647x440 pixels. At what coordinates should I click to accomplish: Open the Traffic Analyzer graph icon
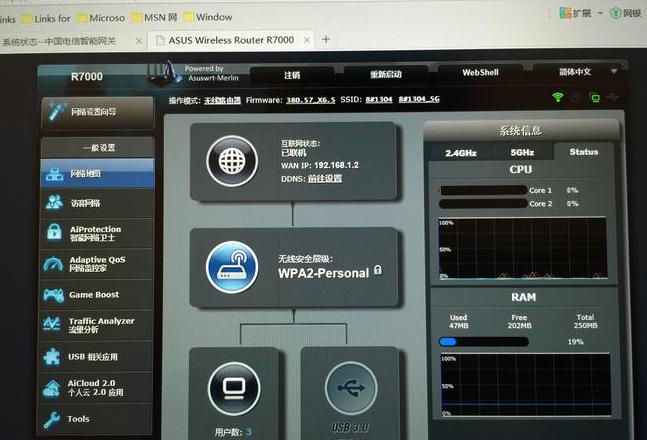[52, 324]
